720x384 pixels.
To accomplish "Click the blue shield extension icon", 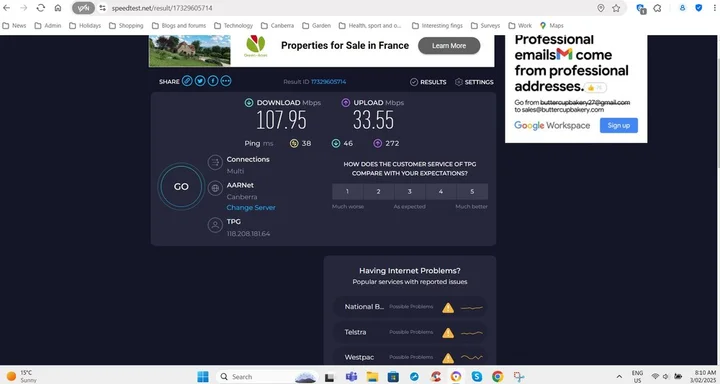I will 698,8.
